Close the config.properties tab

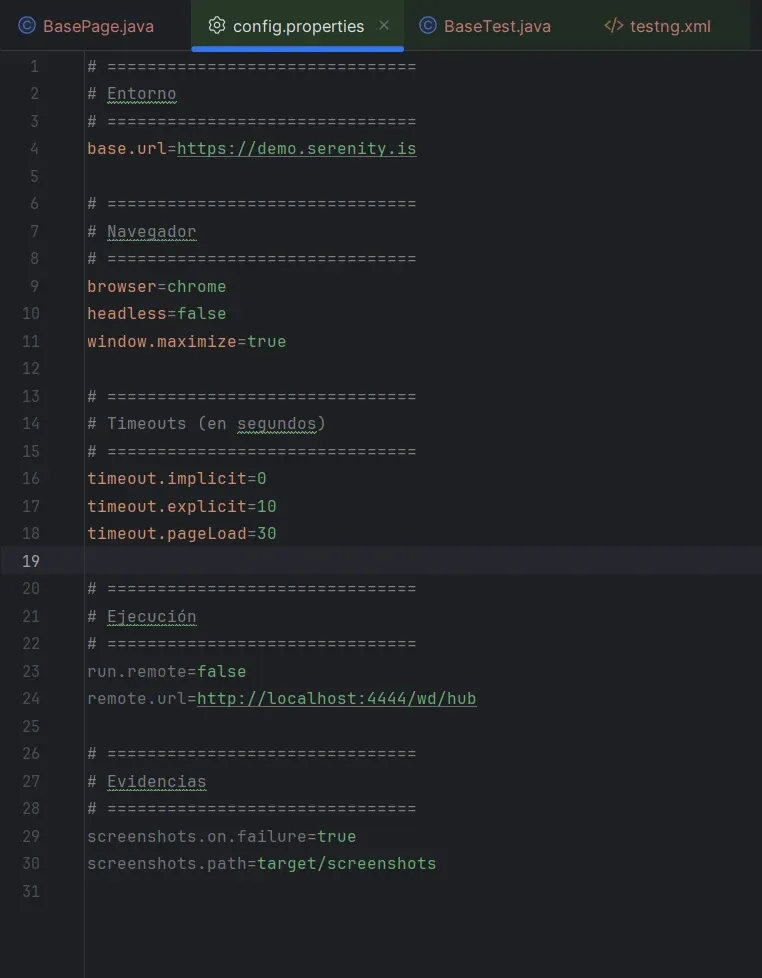tap(383, 27)
